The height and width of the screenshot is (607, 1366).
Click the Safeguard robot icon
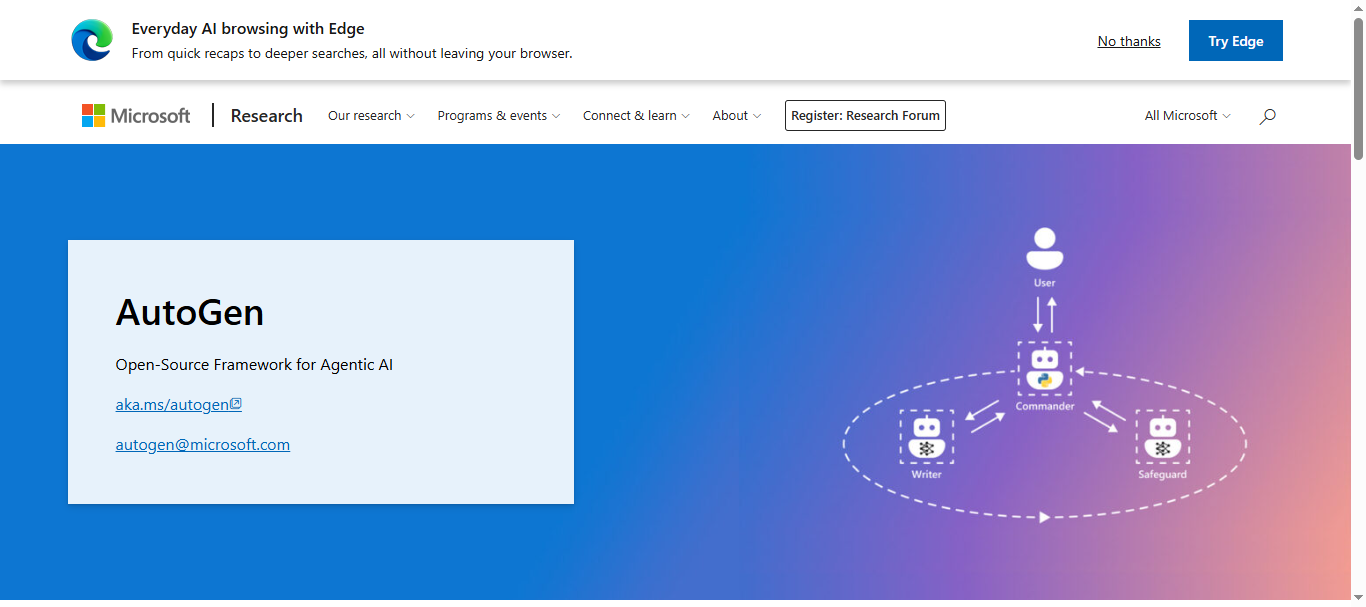tap(1162, 437)
